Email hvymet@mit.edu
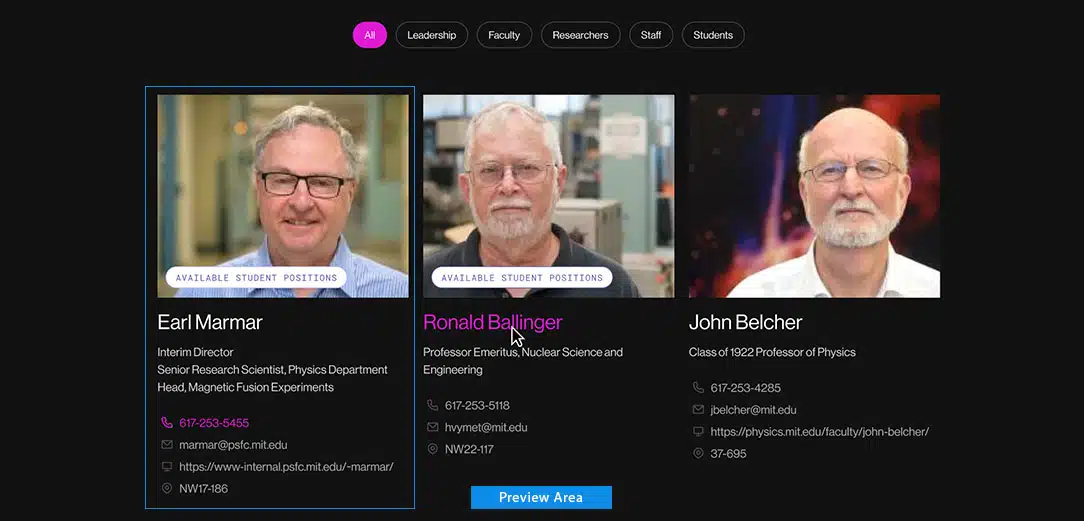1084x521 pixels. pos(486,428)
